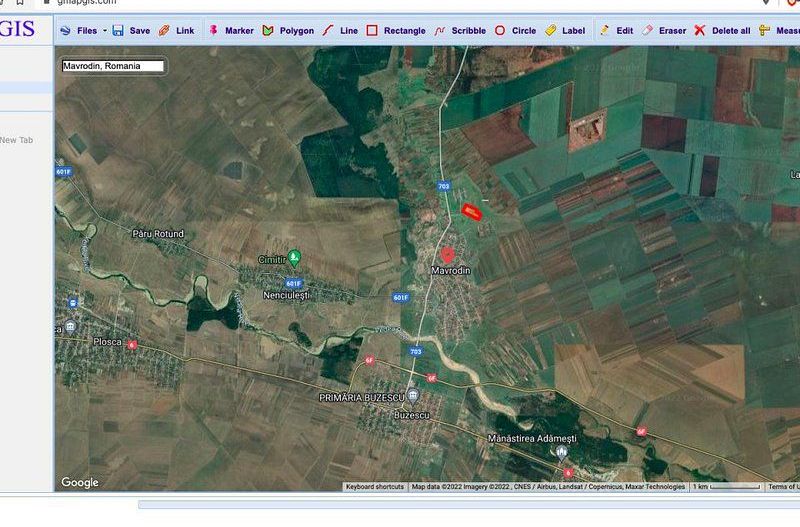This screenshot has height=527, width=800.
Task: Click the Polygon label in toolbar
Action: pos(297,31)
